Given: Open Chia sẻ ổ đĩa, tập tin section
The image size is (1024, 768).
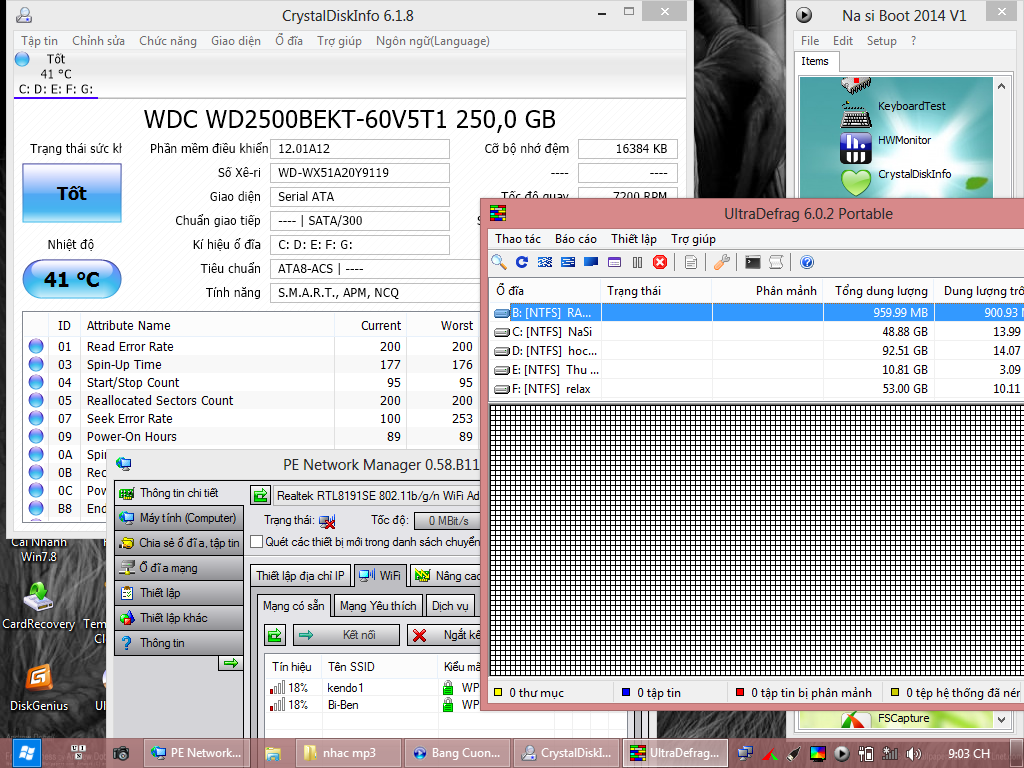Looking at the screenshot, I should [179, 543].
